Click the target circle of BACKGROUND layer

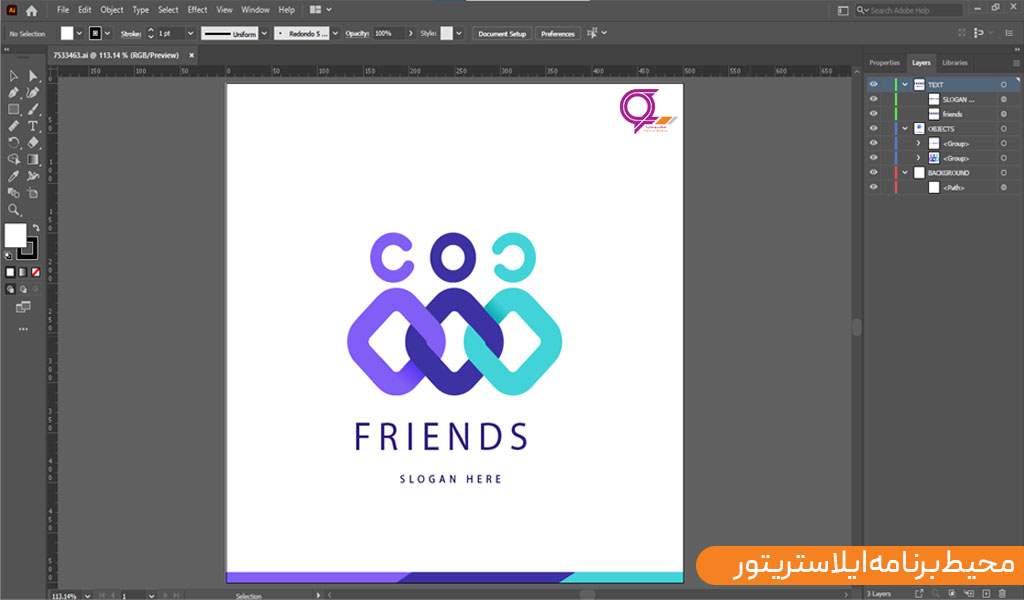[1004, 172]
